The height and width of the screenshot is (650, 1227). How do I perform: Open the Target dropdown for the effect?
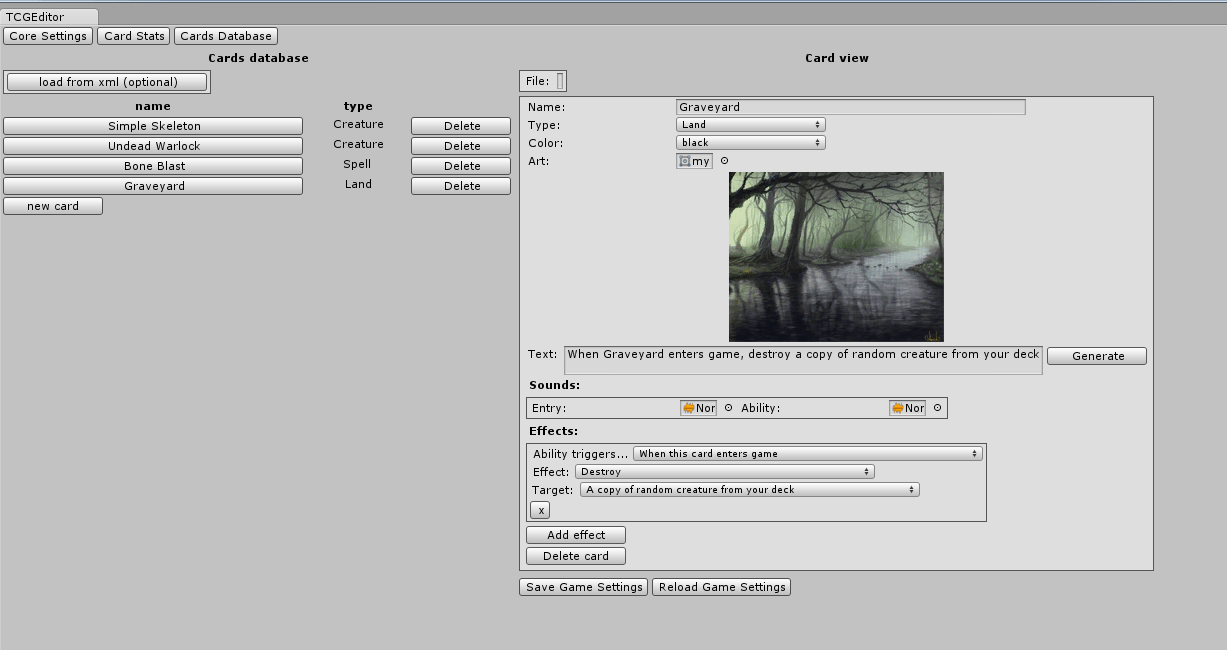[749, 489]
